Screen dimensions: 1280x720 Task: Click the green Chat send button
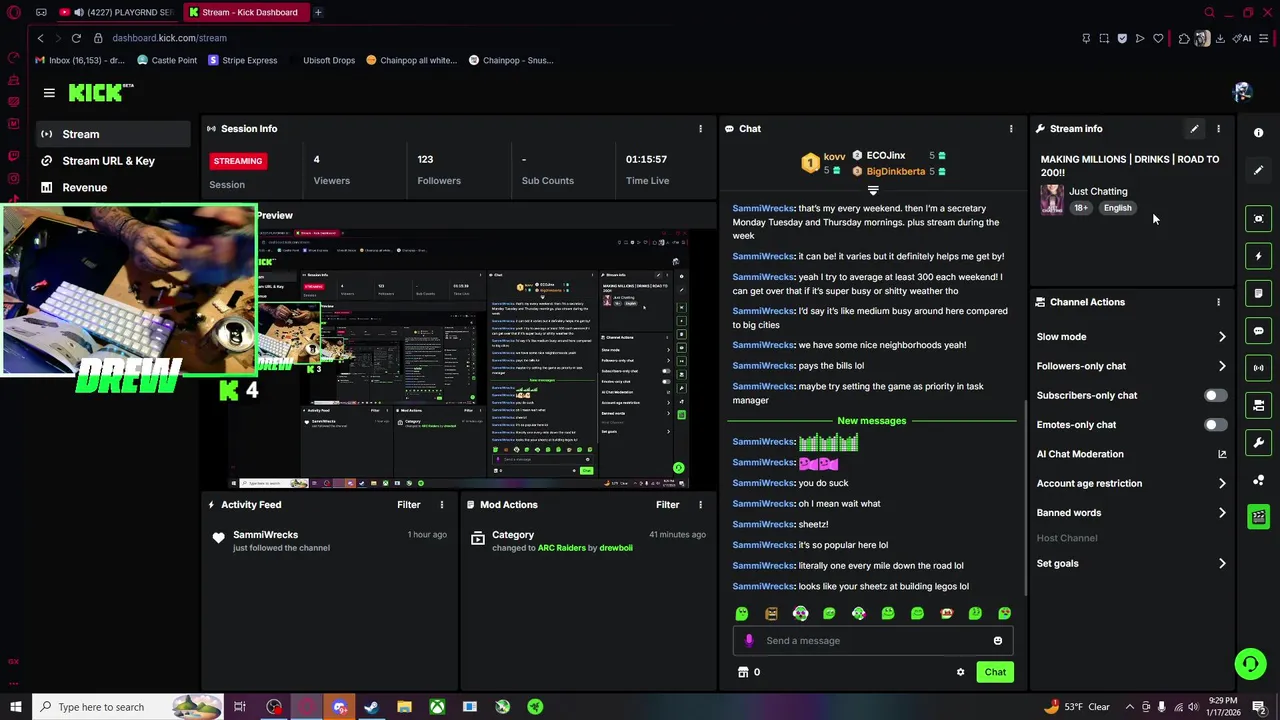click(x=995, y=672)
